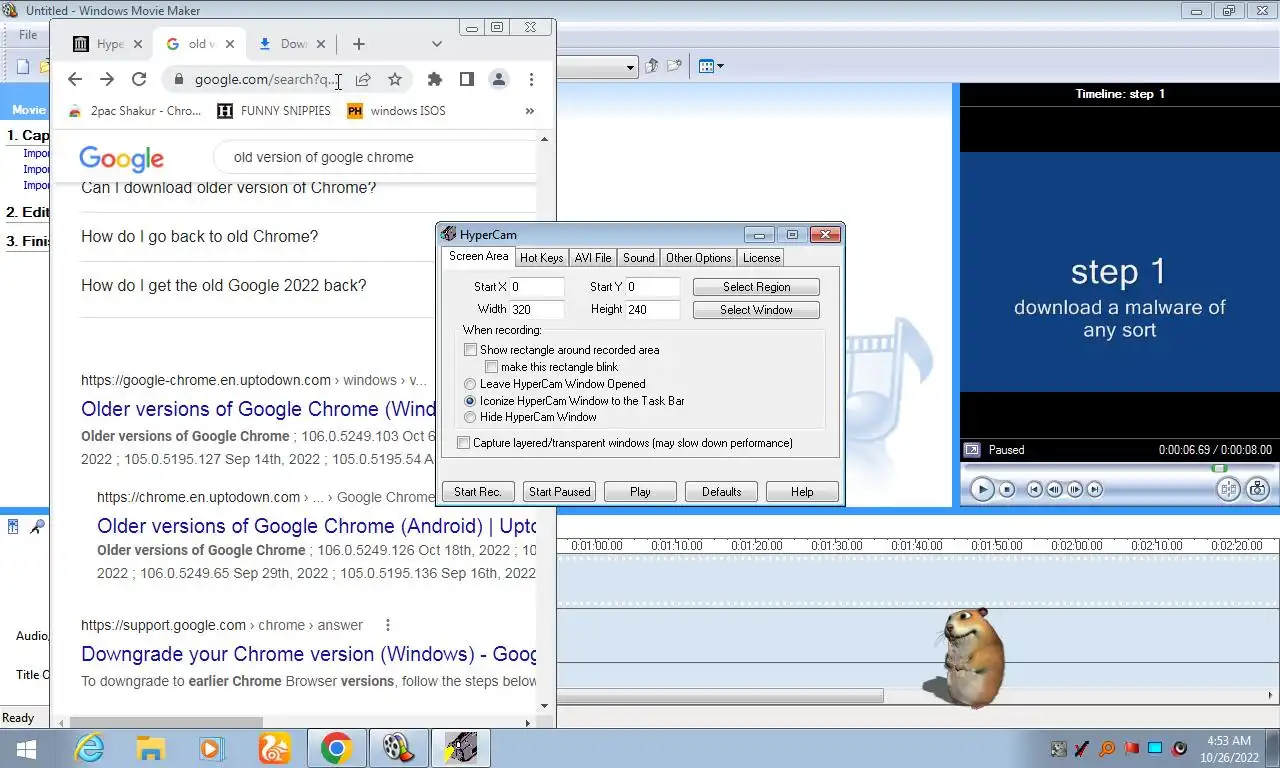Open the Google logo homepage
This screenshot has height=768, width=1280.
click(x=121, y=158)
